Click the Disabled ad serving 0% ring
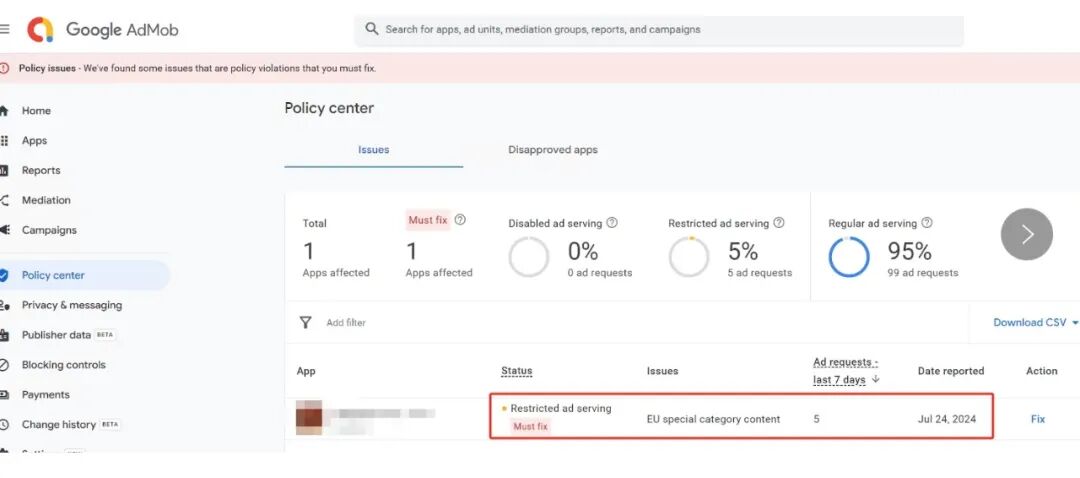The image size is (1080, 478). coord(528,257)
